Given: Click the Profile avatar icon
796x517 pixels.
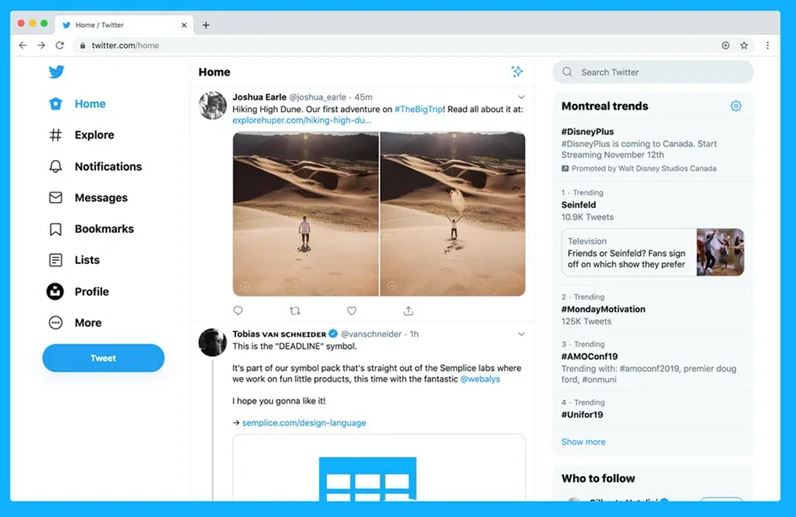Looking at the screenshot, I should (55, 292).
